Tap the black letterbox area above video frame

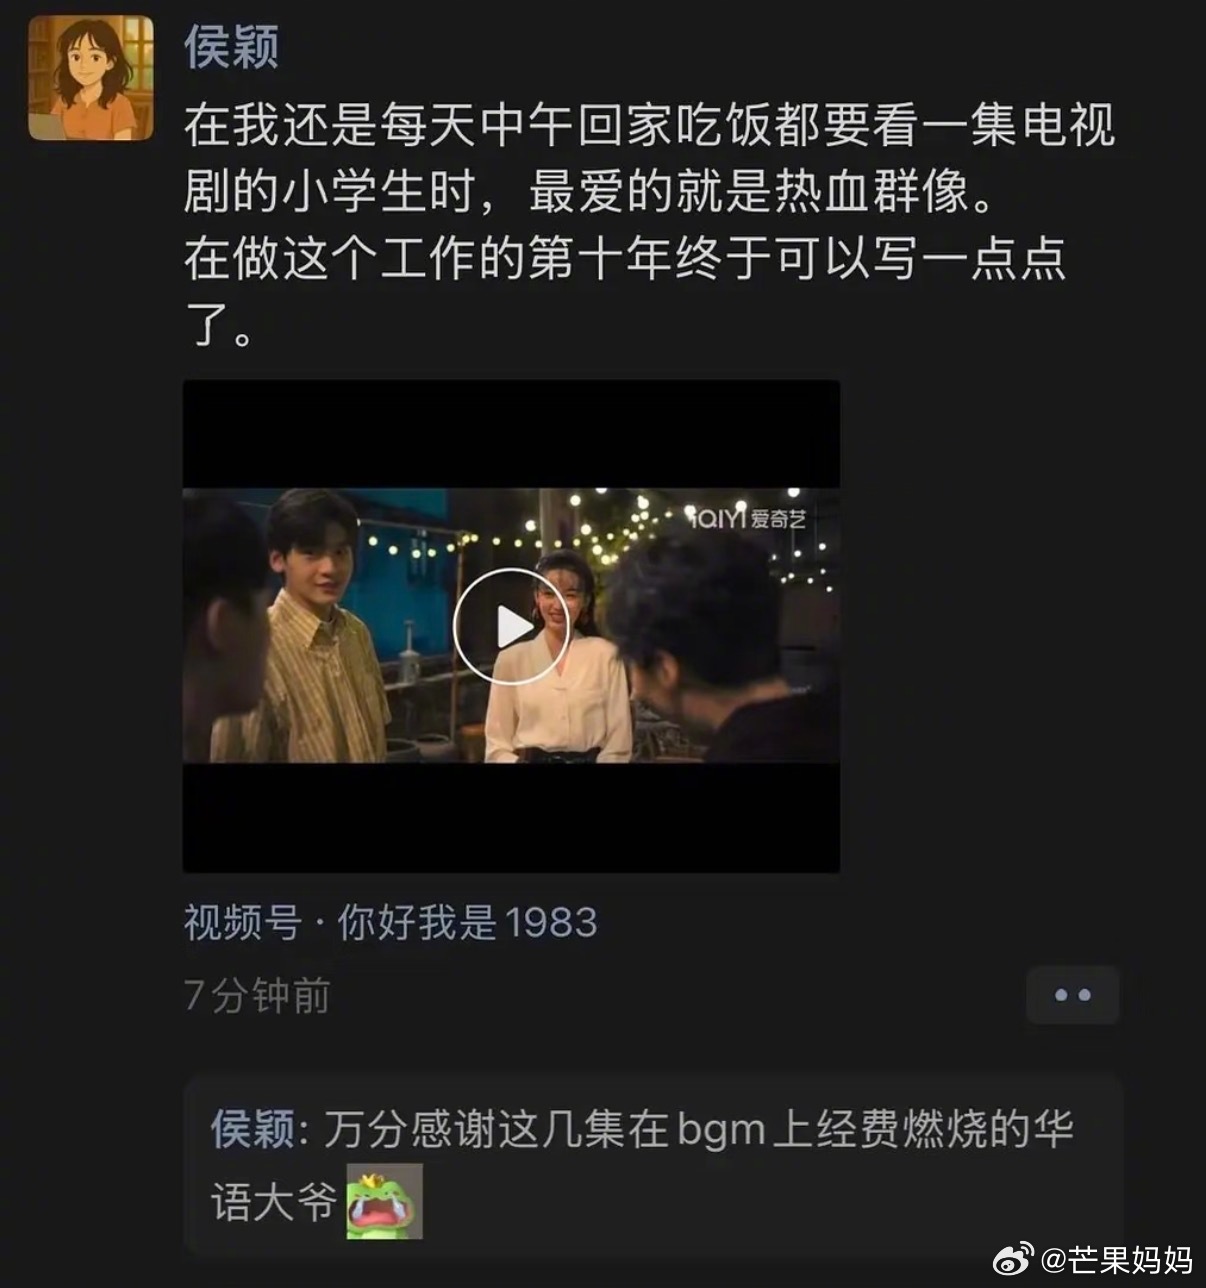pyautogui.click(x=511, y=434)
